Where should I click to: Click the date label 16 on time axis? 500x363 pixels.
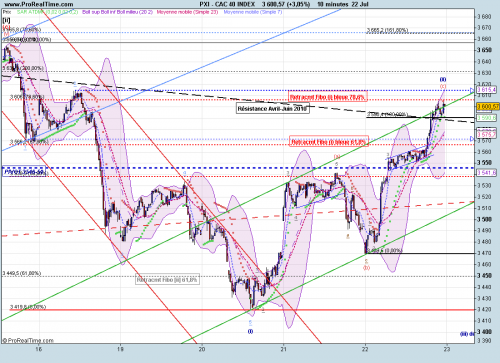[39, 349]
